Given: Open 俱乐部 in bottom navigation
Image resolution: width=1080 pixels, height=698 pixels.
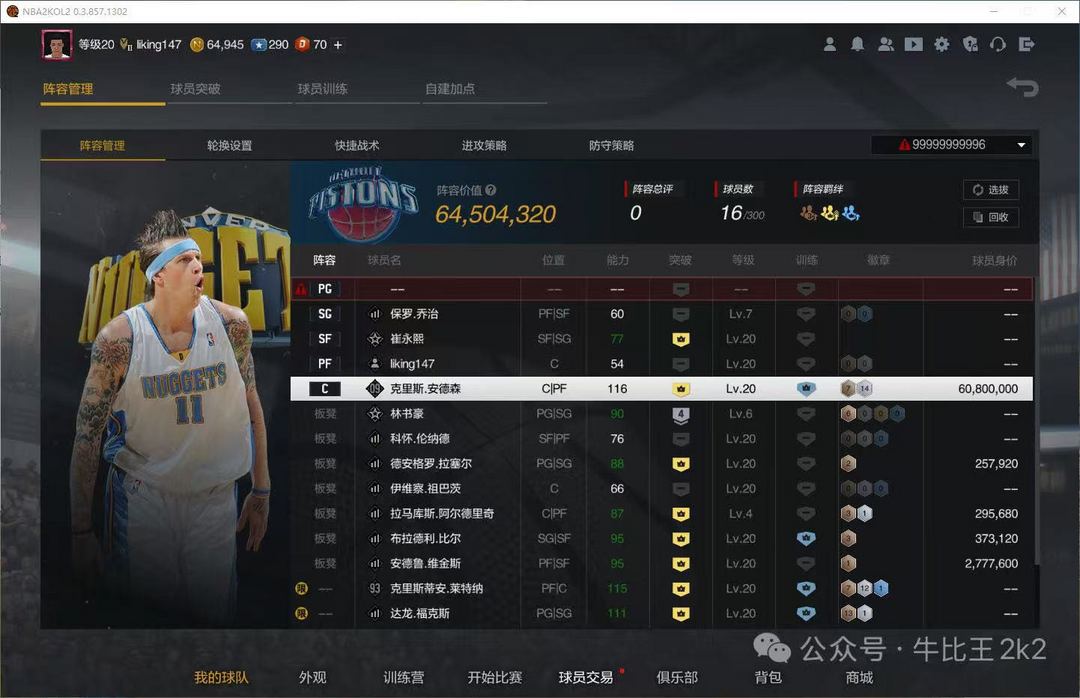Looking at the screenshot, I should (x=677, y=677).
